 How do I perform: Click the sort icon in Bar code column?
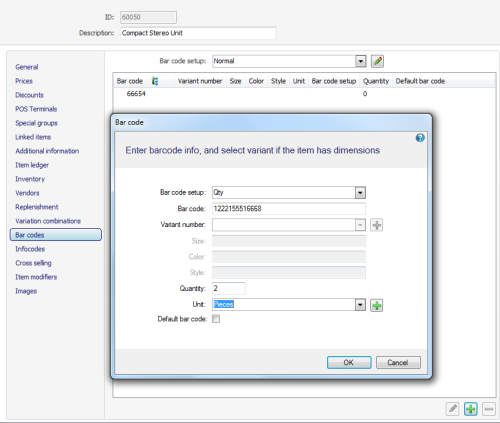click(x=155, y=81)
